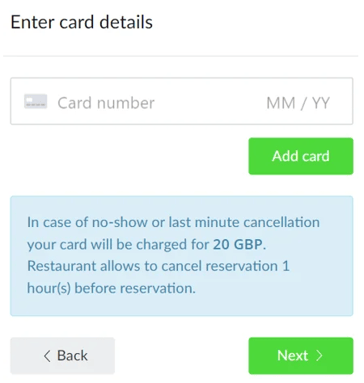The image size is (364, 383).
Task: Go to the next step with Next
Action: pos(301,356)
